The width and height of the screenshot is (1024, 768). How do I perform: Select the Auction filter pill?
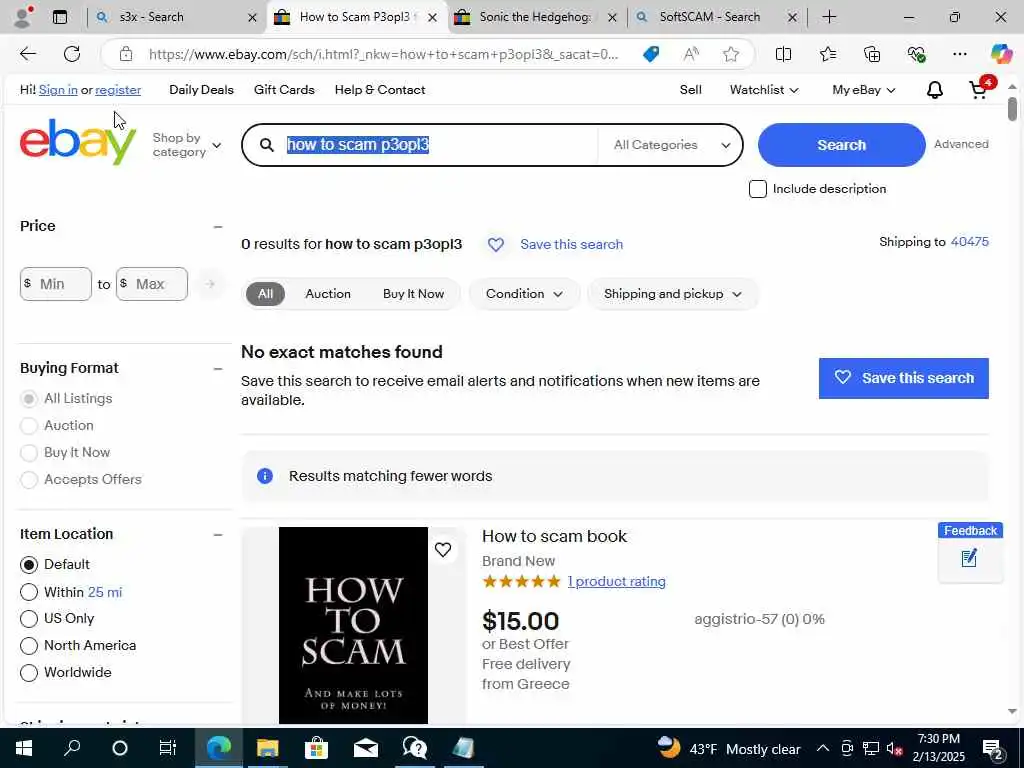coord(328,294)
